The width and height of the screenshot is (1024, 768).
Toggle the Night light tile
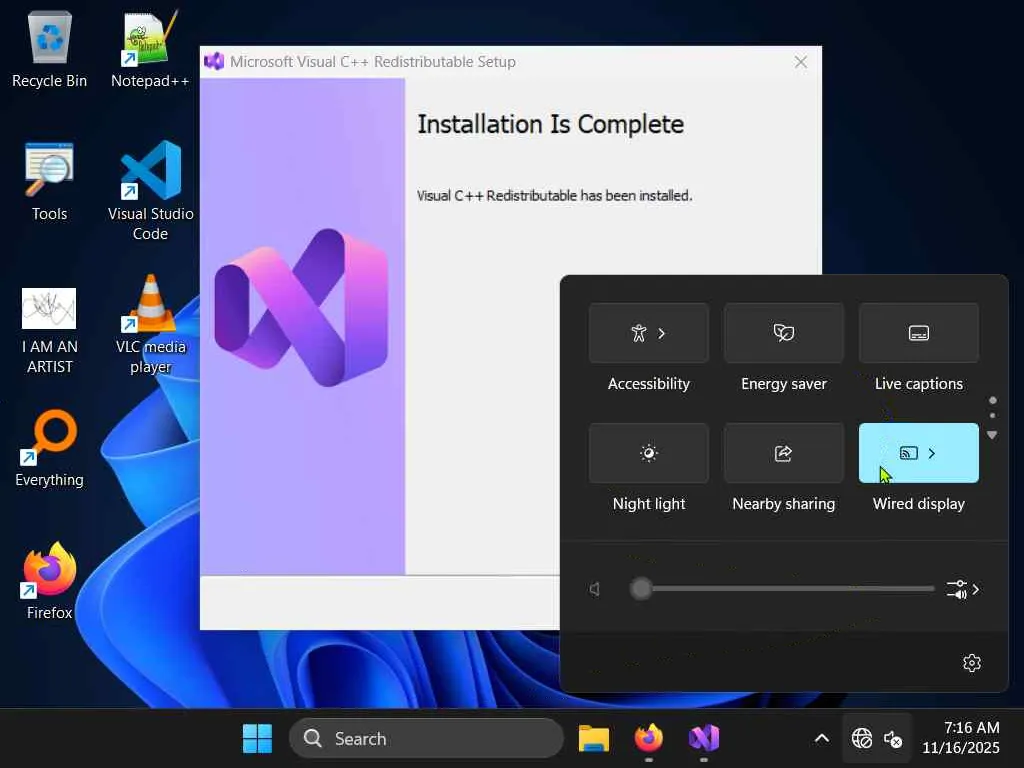coord(648,453)
